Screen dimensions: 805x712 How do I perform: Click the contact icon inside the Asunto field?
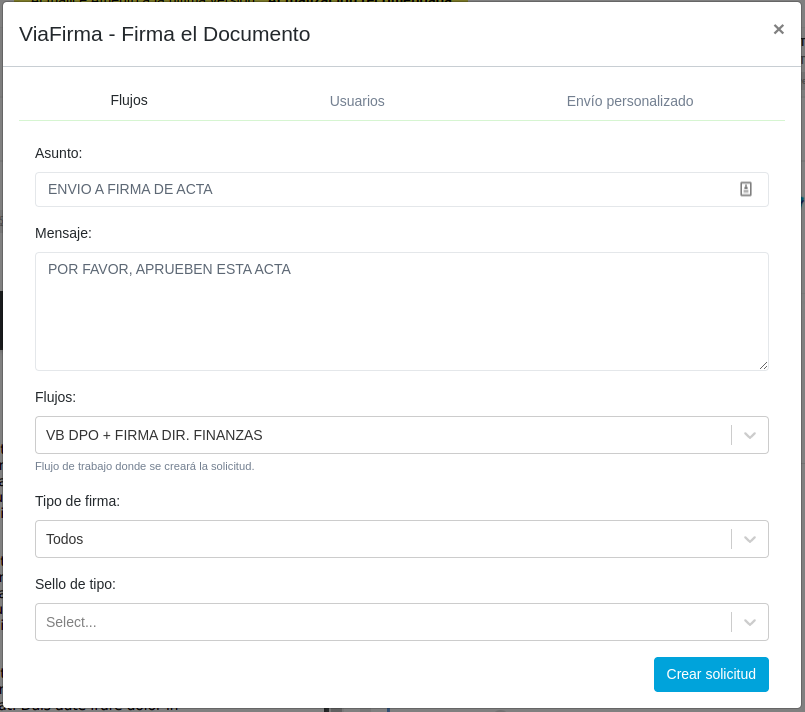746,189
